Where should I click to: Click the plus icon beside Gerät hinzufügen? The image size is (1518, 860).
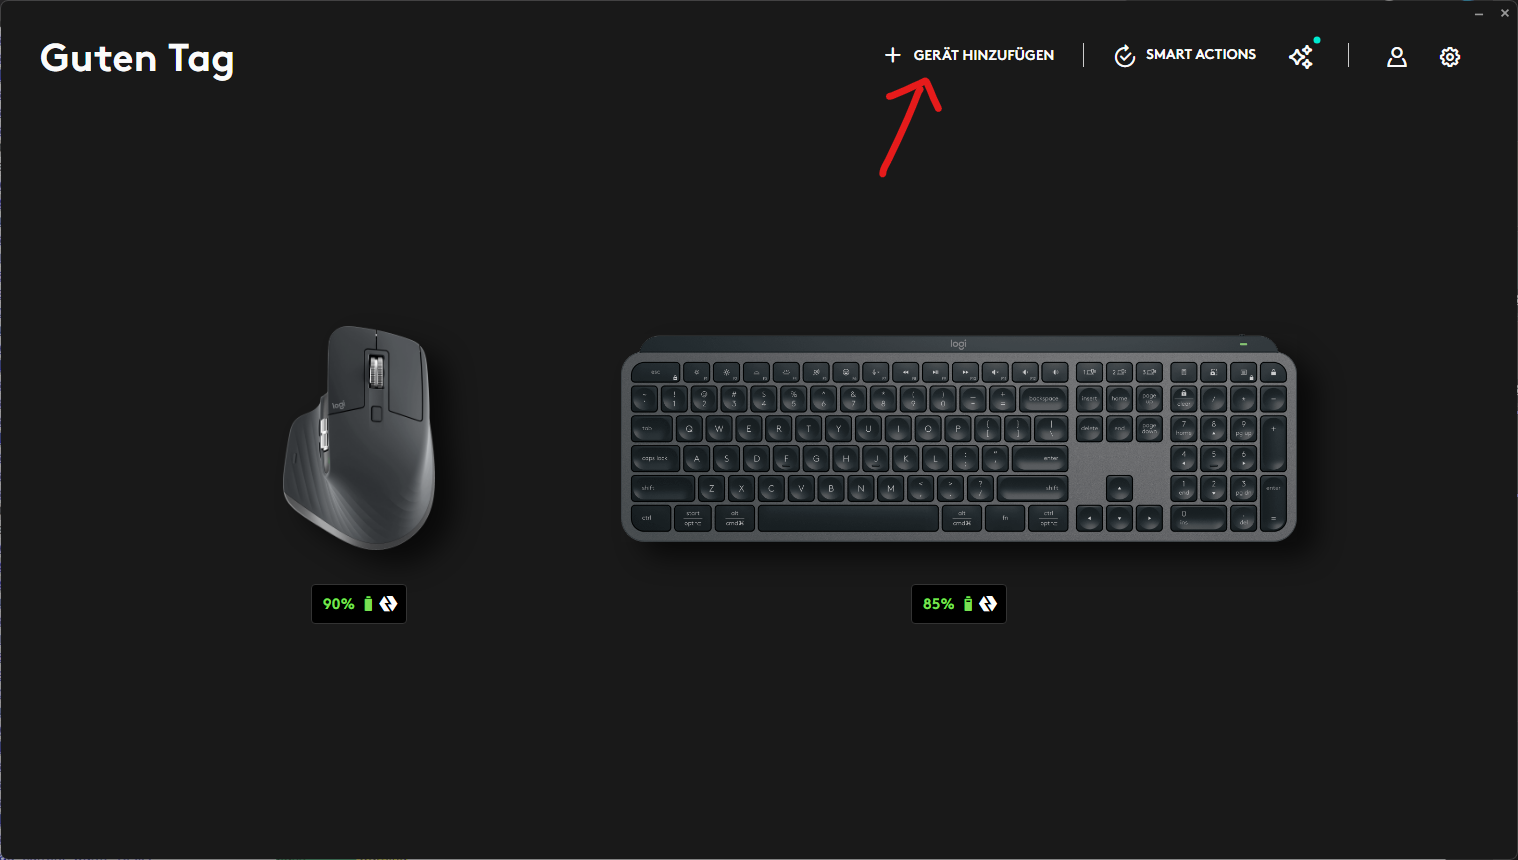click(x=893, y=55)
